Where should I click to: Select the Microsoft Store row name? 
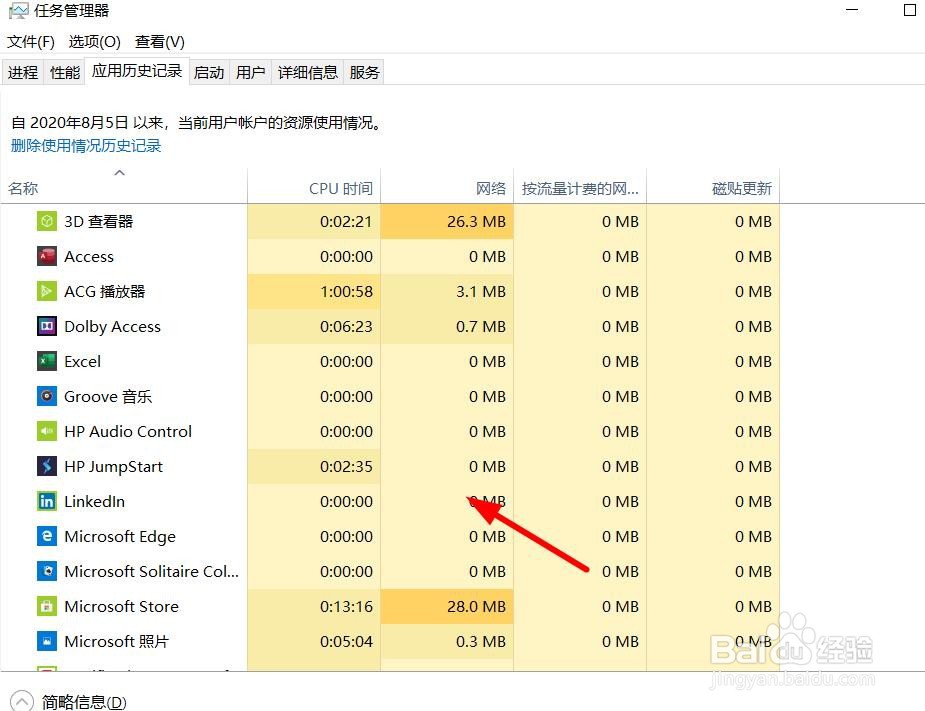click(x=121, y=606)
